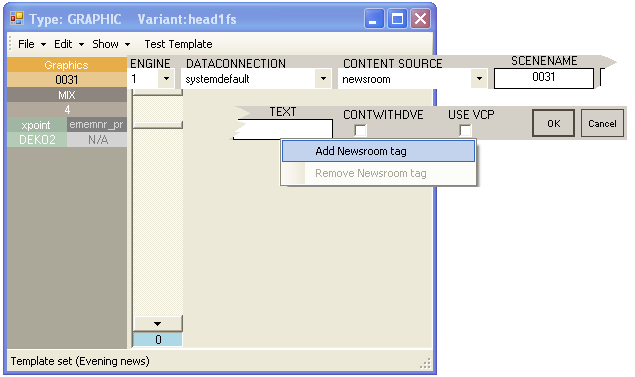Click the OK button

coord(553,123)
